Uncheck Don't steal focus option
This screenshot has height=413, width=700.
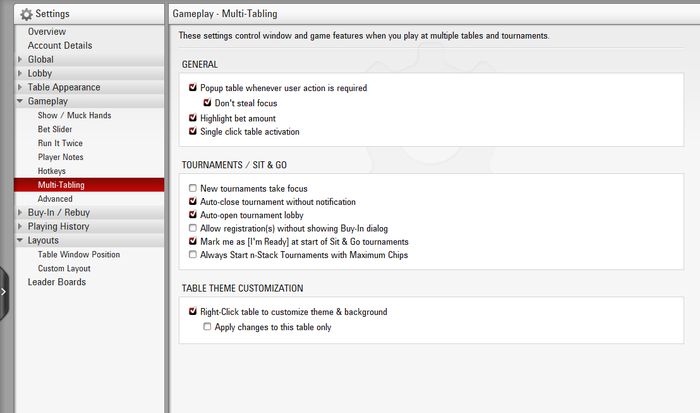pyautogui.click(x=207, y=103)
